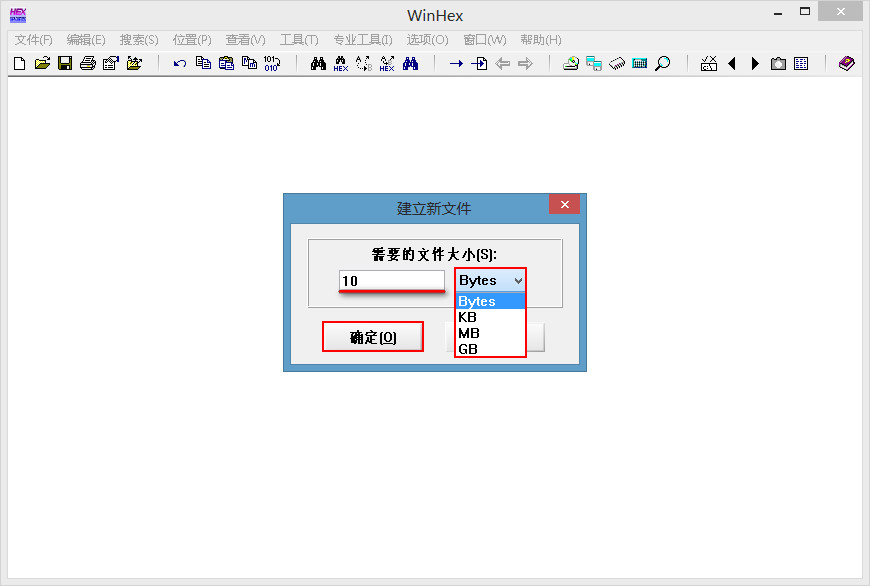Click the Go To Sector page-arrow icon
Image resolution: width=870 pixels, height=586 pixels.
coord(479,64)
